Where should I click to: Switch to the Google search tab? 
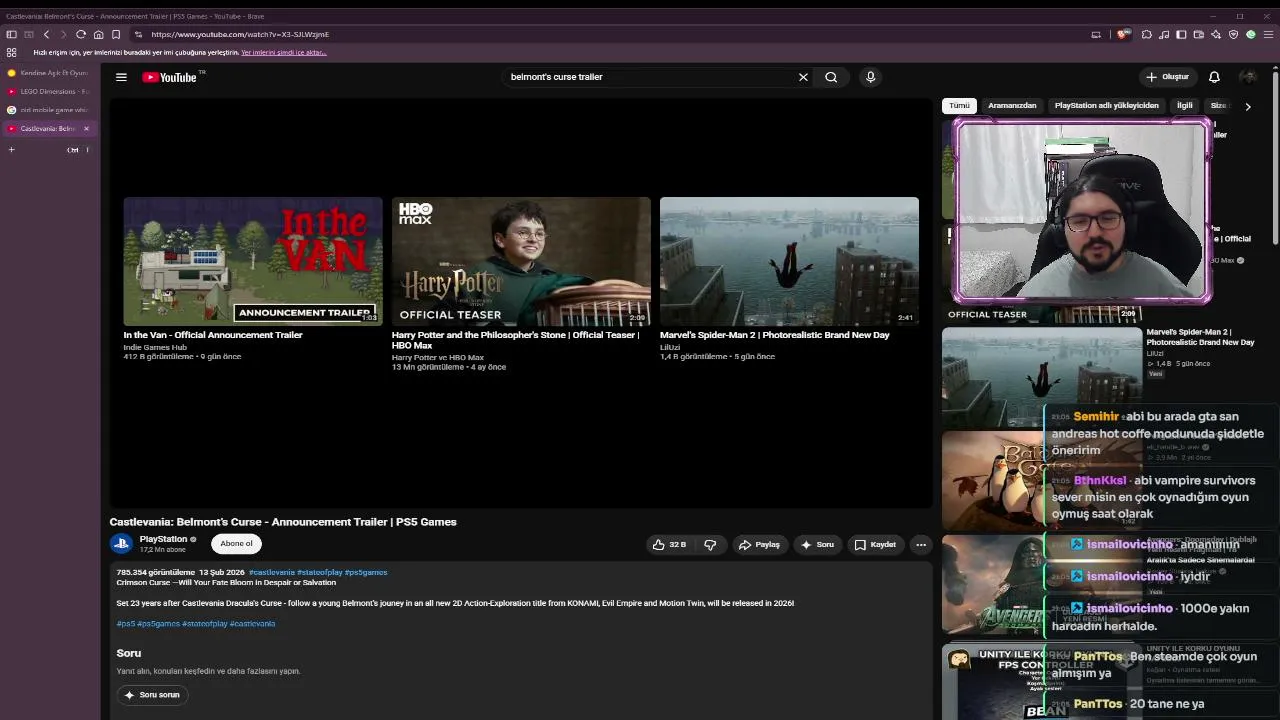click(48, 110)
